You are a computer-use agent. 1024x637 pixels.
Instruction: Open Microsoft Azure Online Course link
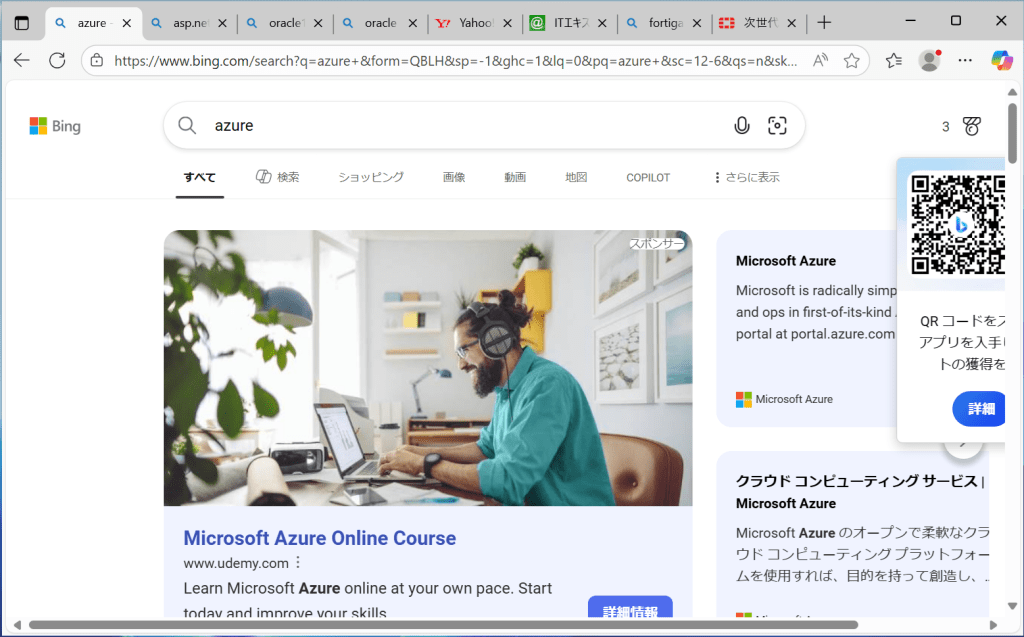click(319, 538)
